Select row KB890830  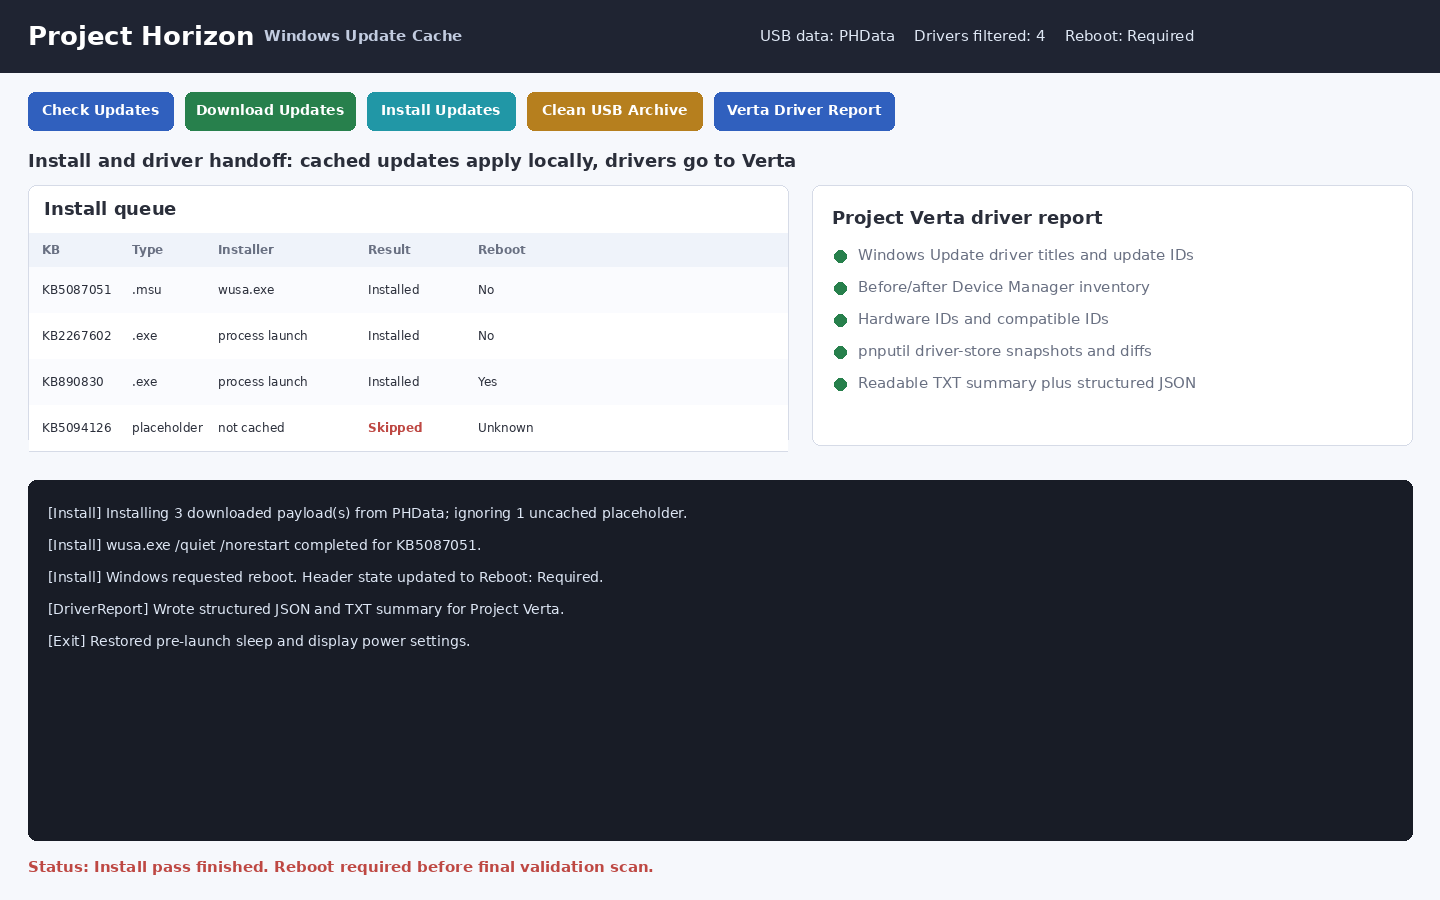(408, 382)
